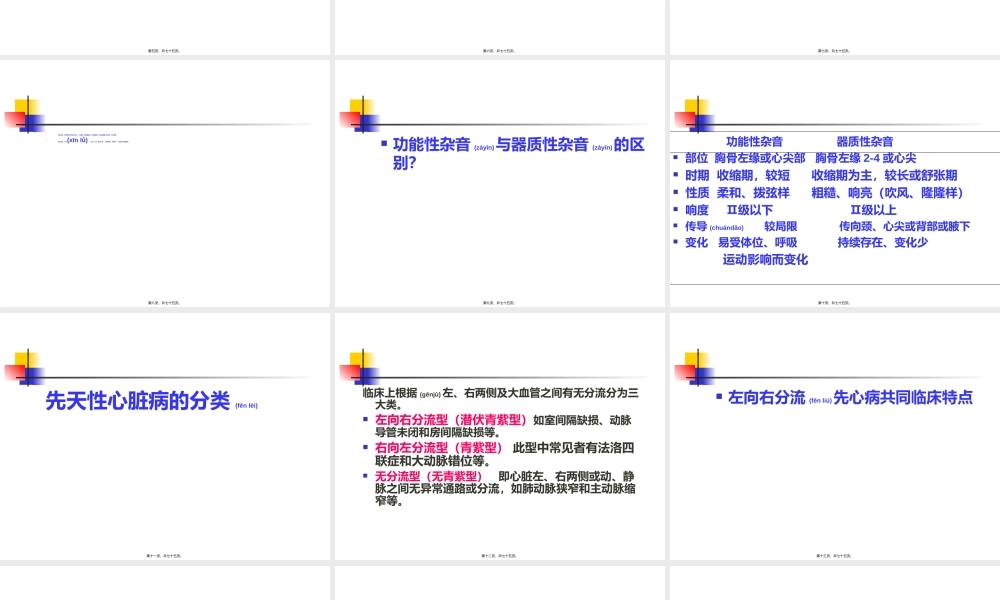The width and height of the screenshot is (1000, 600).
Task: Click the bullet marker next to 传导
Action: point(676,227)
